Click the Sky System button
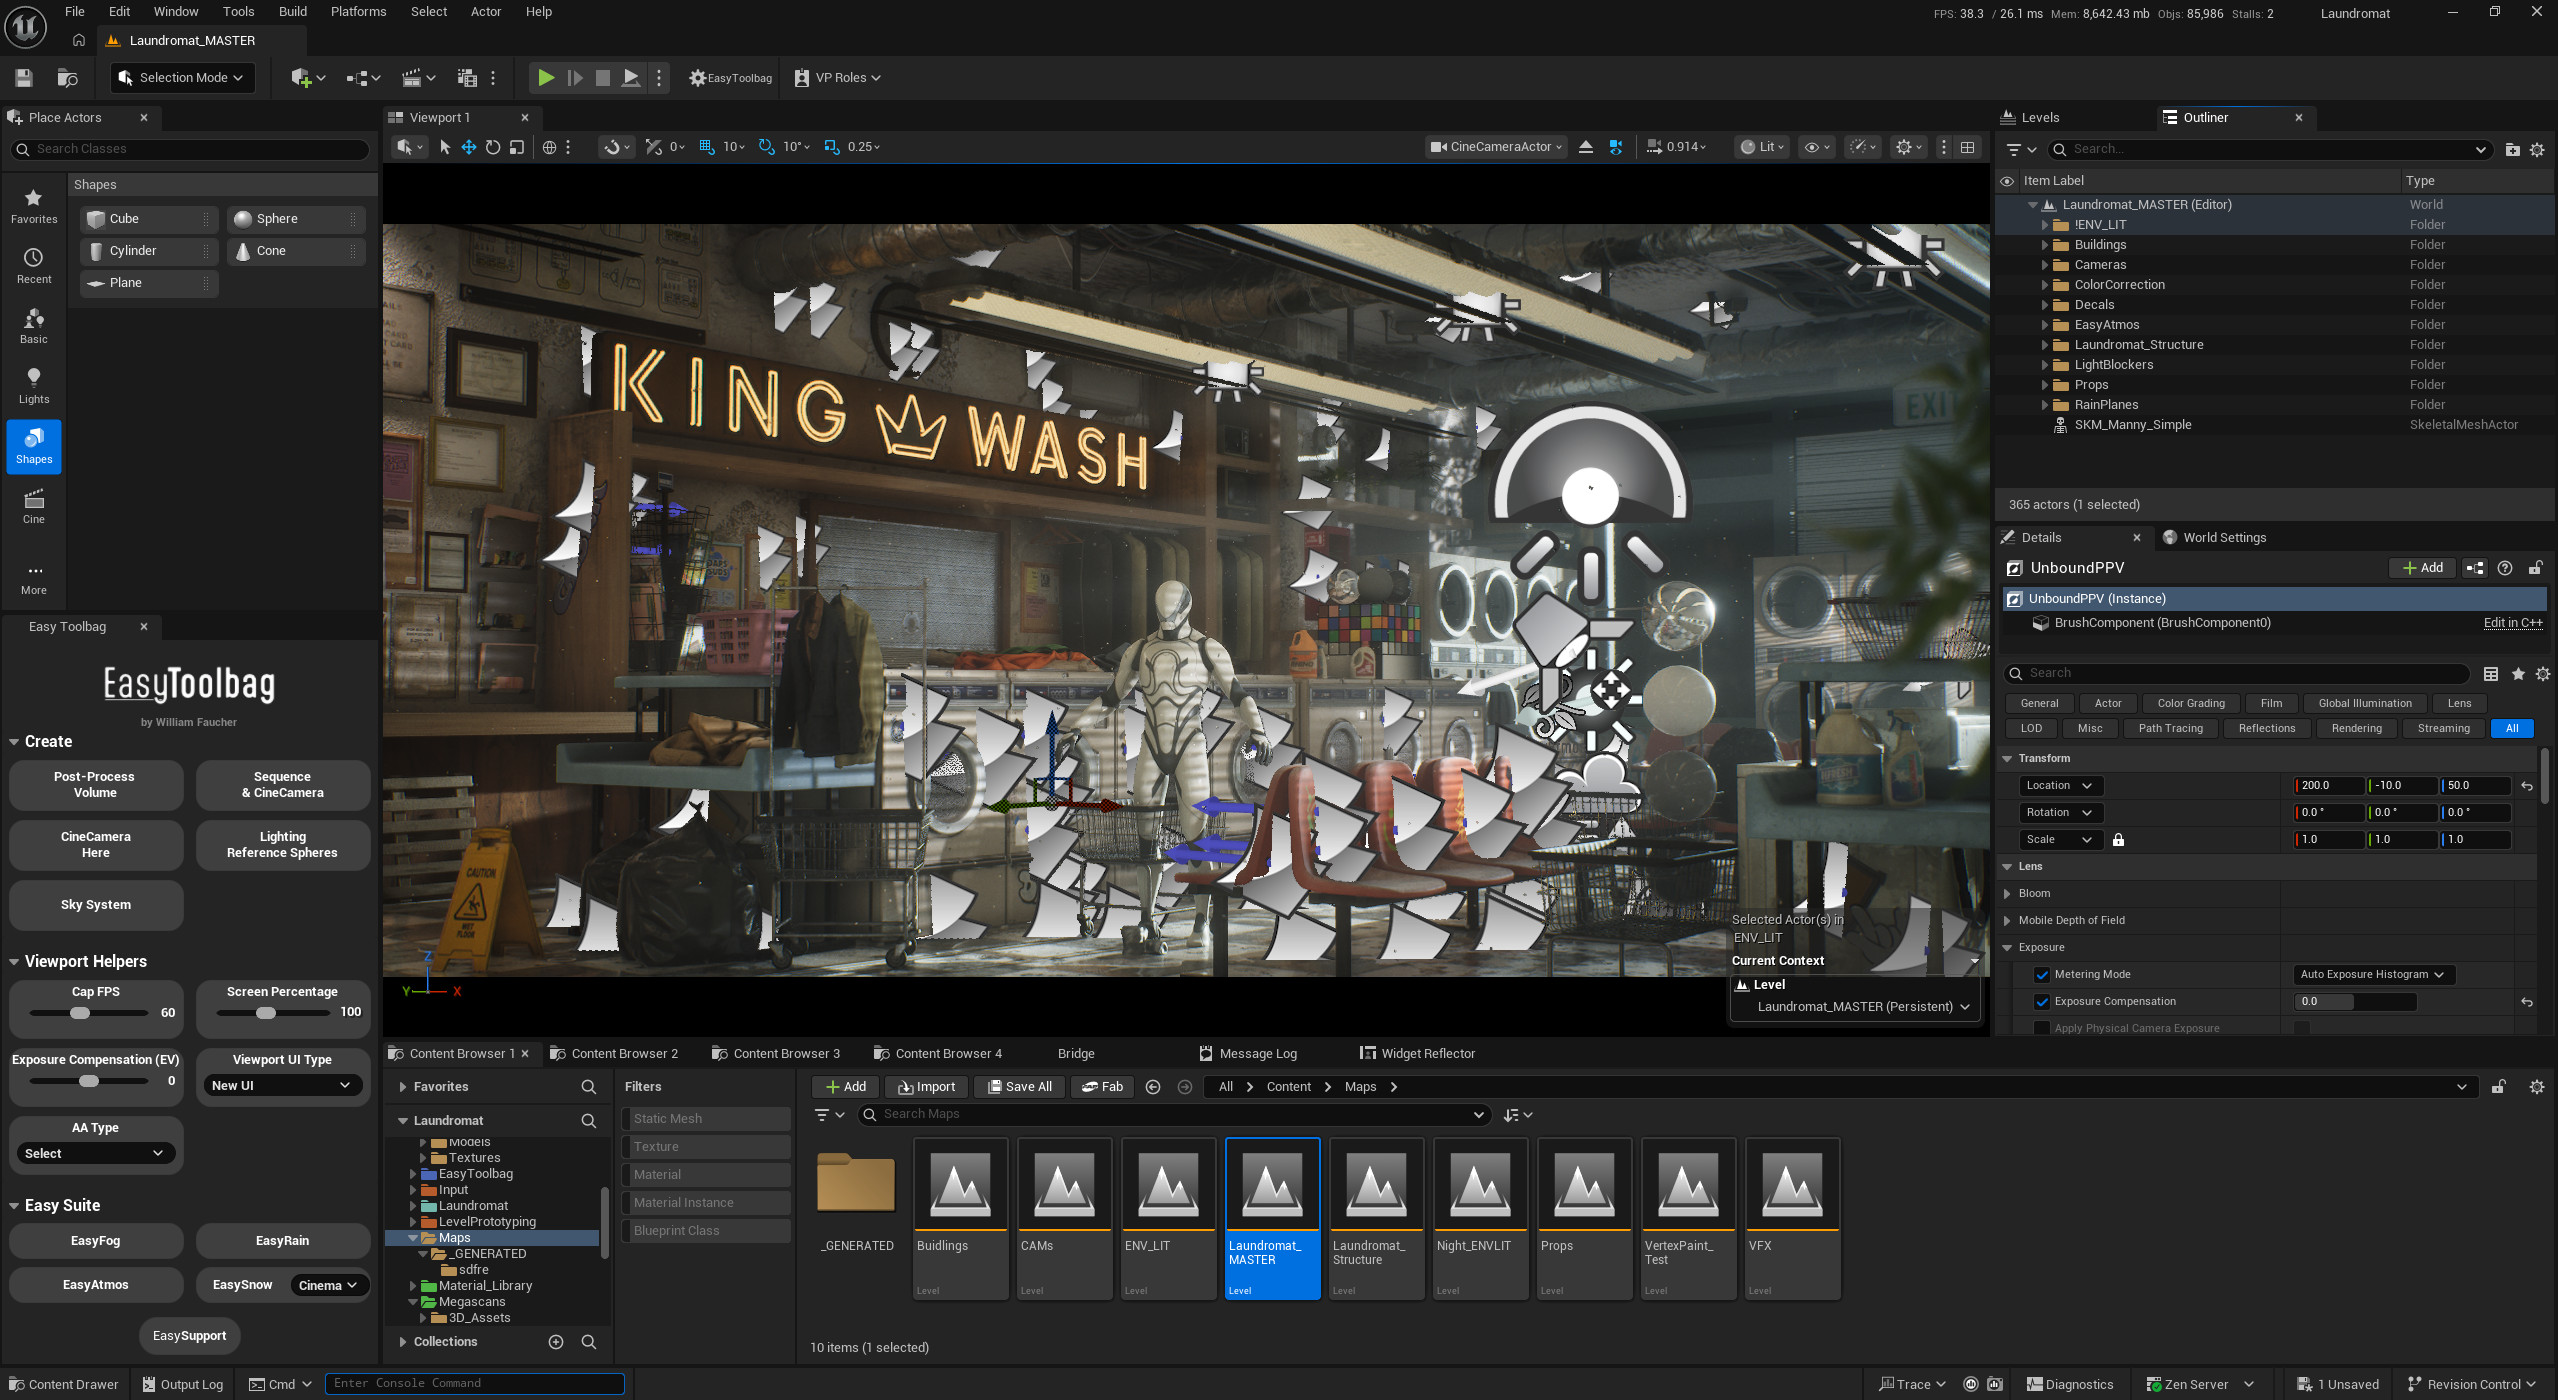The image size is (2558, 1400). (x=95, y=904)
